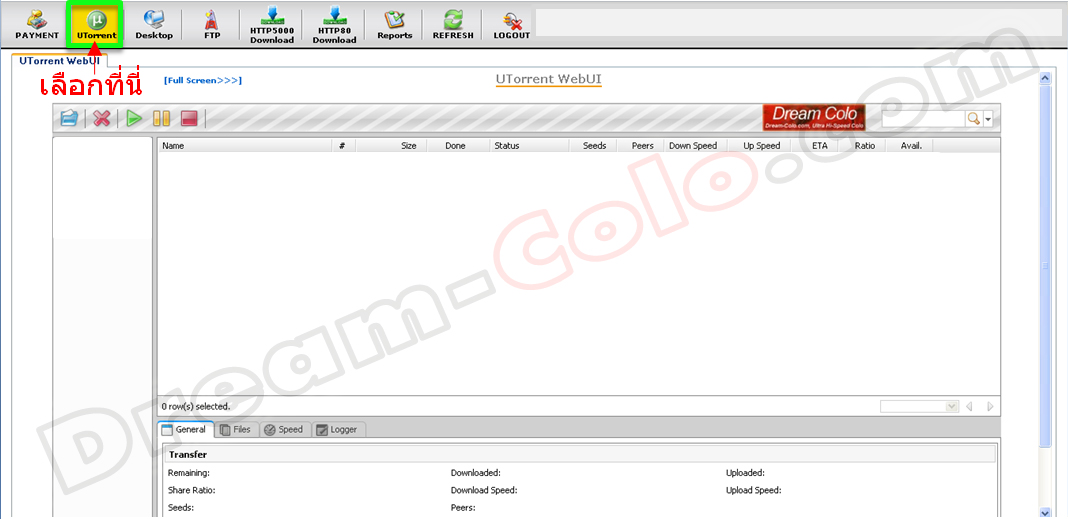Sort by the # column header
The image size is (1068, 519).
click(343, 146)
